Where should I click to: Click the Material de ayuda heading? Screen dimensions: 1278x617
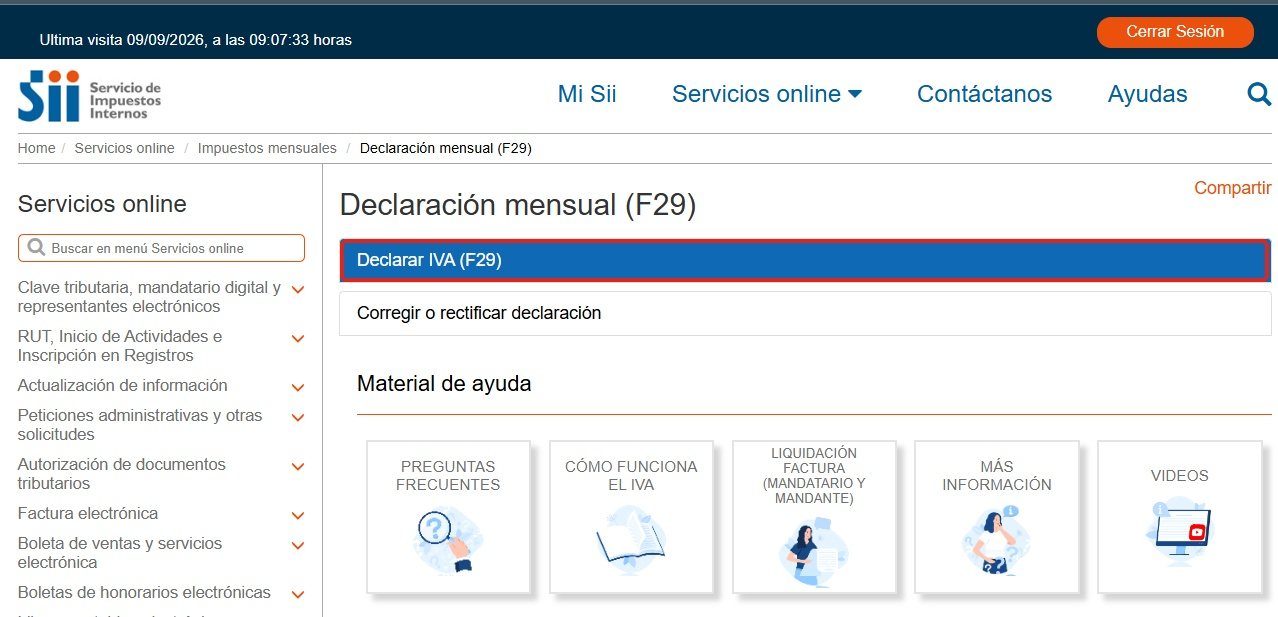(x=444, y=383)
